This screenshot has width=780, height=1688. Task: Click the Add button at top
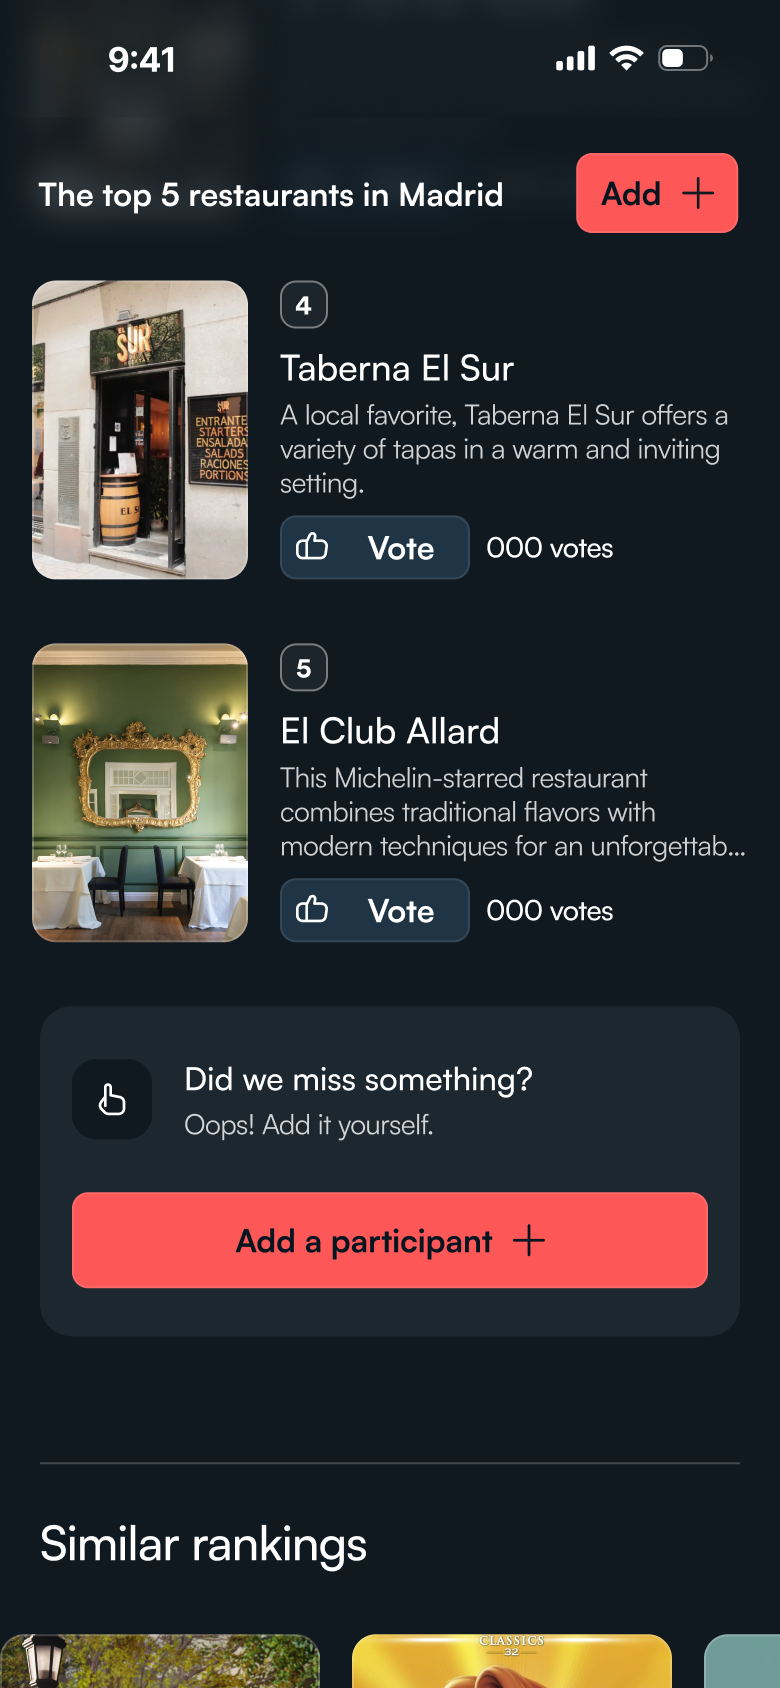(656, 193)
